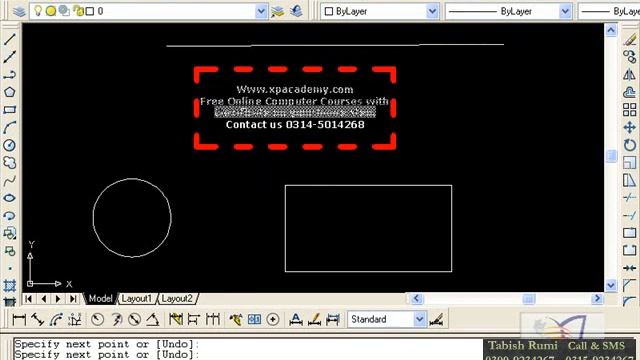Select the Array tool

[x=630, y=109]
